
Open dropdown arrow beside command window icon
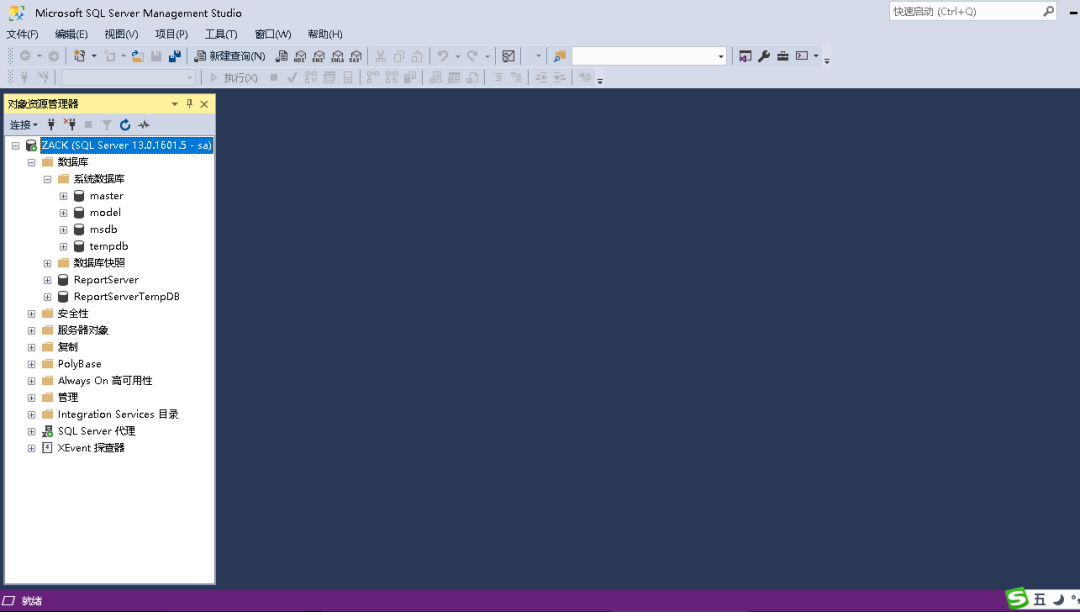(816, 56)
